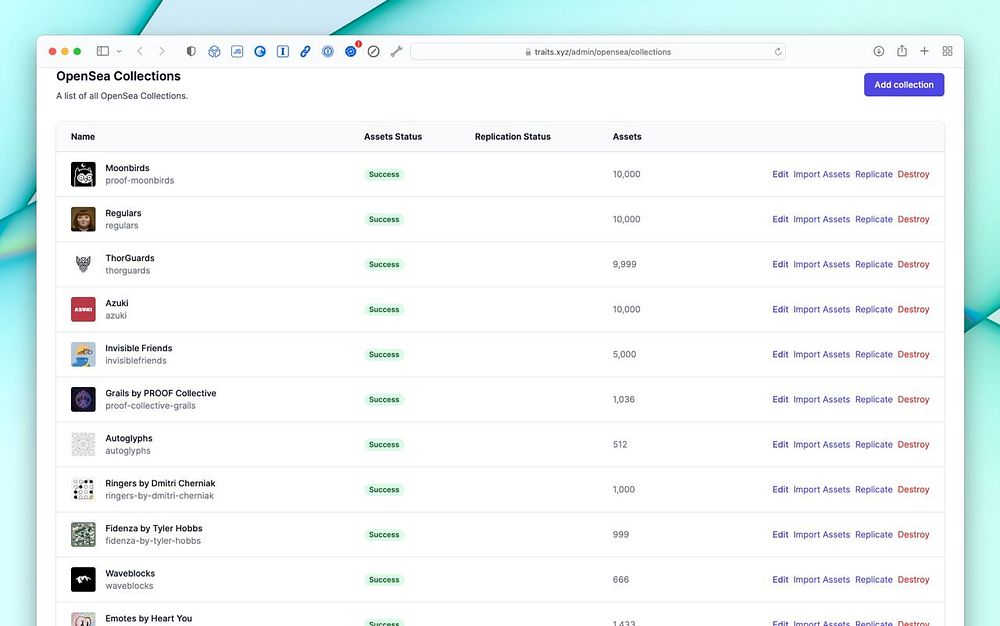Click the 9,999 assets count
The width and height of the screenshot is (1000, 626).
coord(624,264)
